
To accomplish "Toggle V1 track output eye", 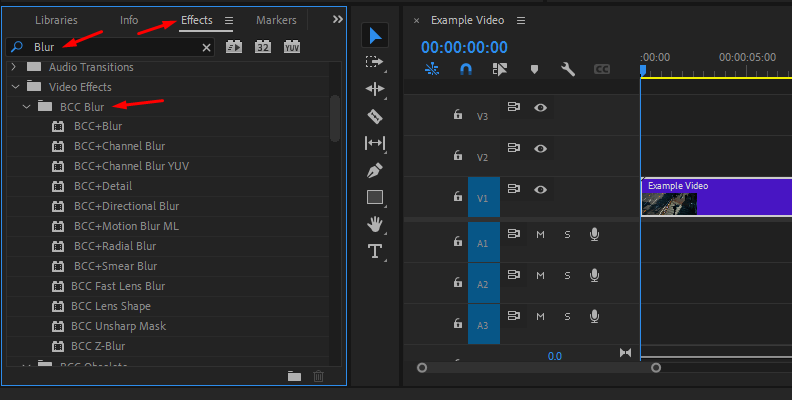I will [540, 189].
